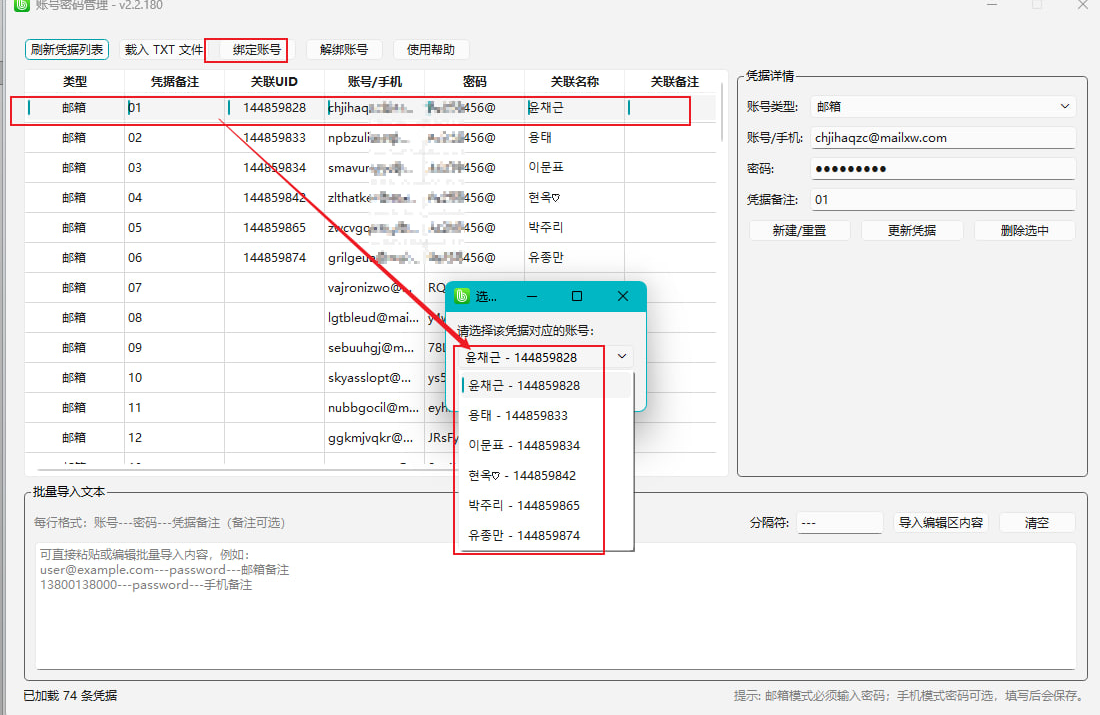
Task: Click the 分隔符 input field
Action: coord(839,523)
